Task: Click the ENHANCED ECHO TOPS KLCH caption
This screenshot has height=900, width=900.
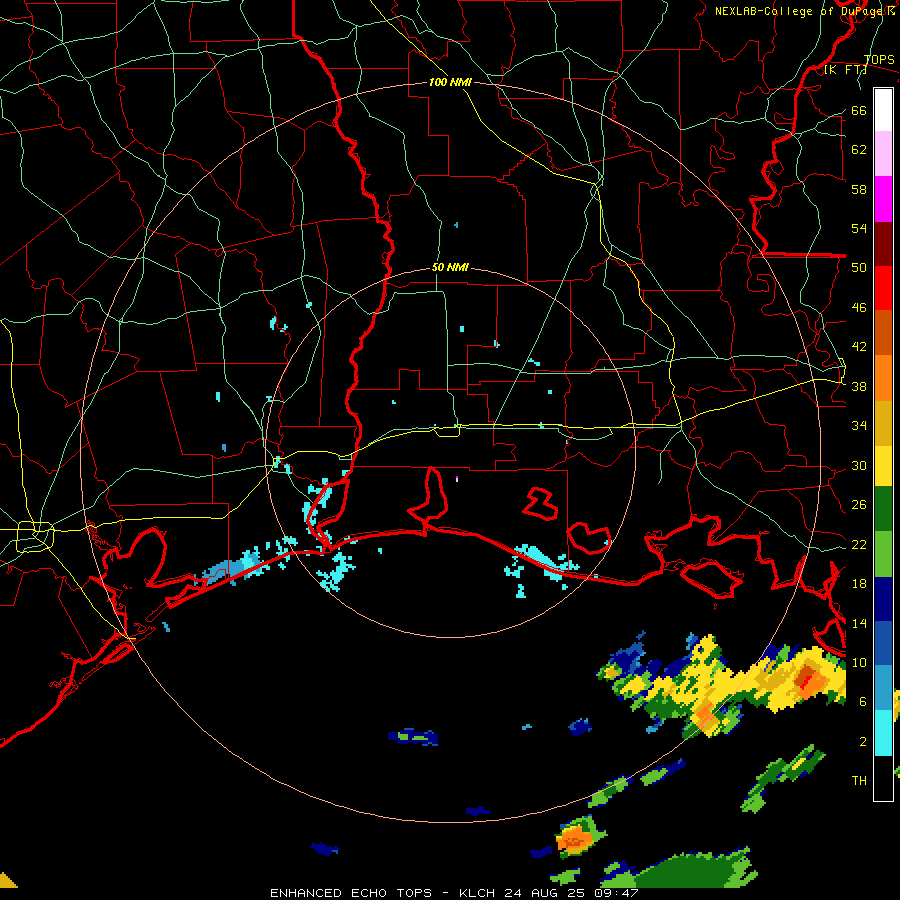Action: 454,893
